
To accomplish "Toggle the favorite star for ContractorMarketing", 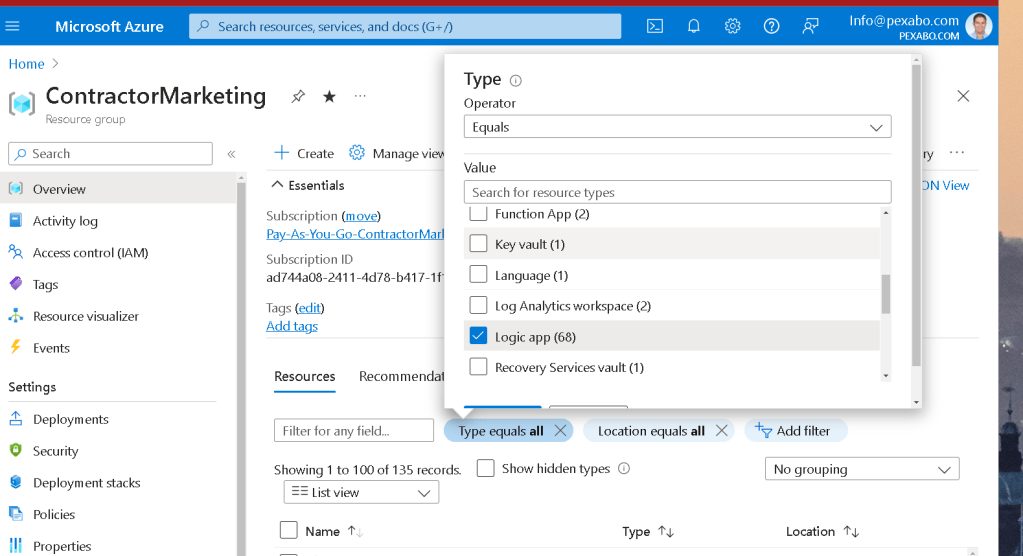I will (x=329, y=97).
